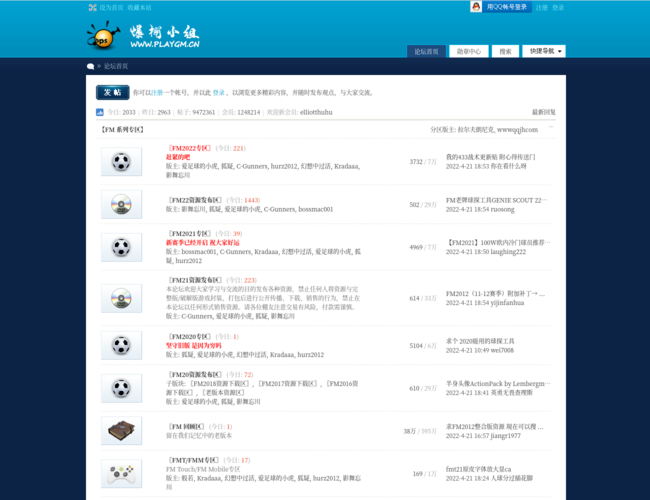650x500 pixels.
Task: Click section moderator wwwqqjhcom
Action: (x=517, y=130)
